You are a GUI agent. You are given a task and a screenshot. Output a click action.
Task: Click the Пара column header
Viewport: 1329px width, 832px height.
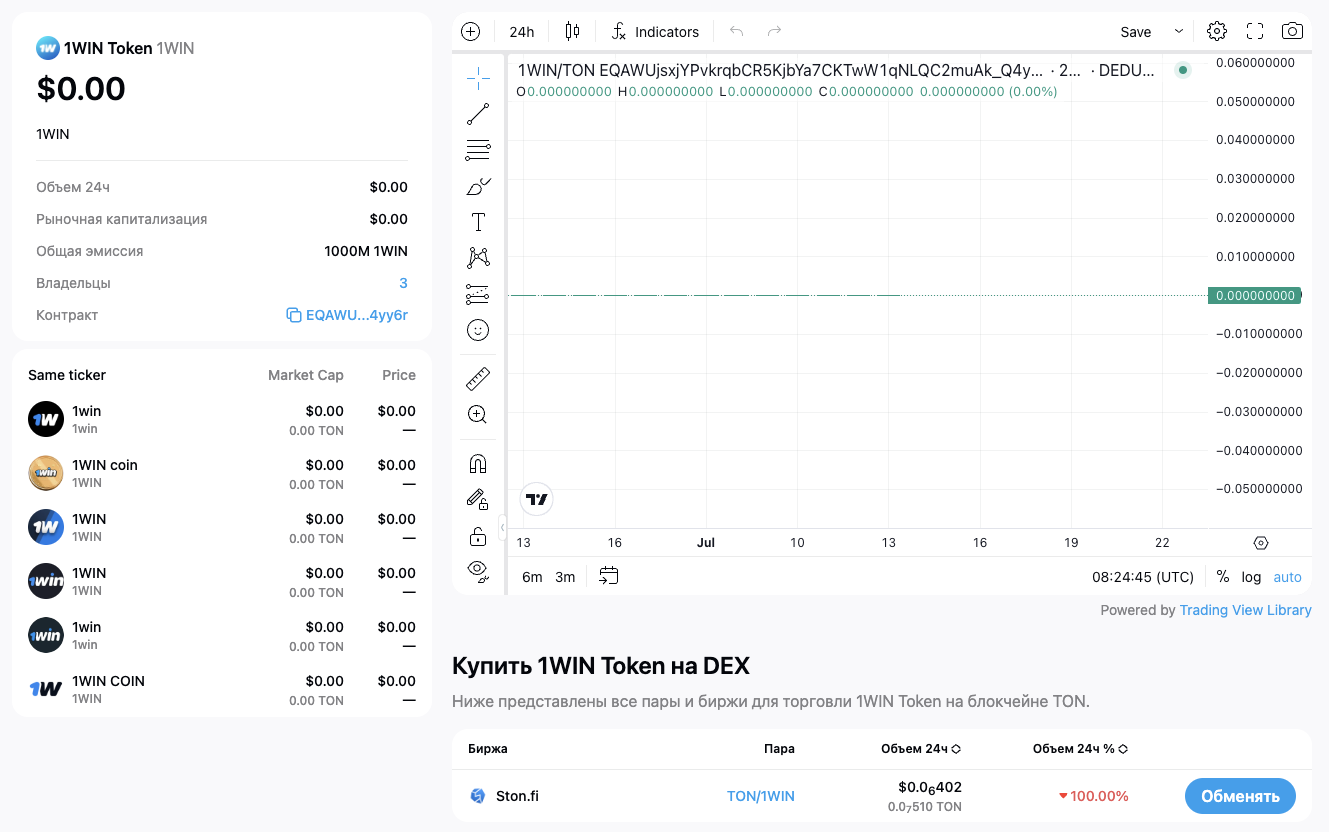tap(779, 749)
